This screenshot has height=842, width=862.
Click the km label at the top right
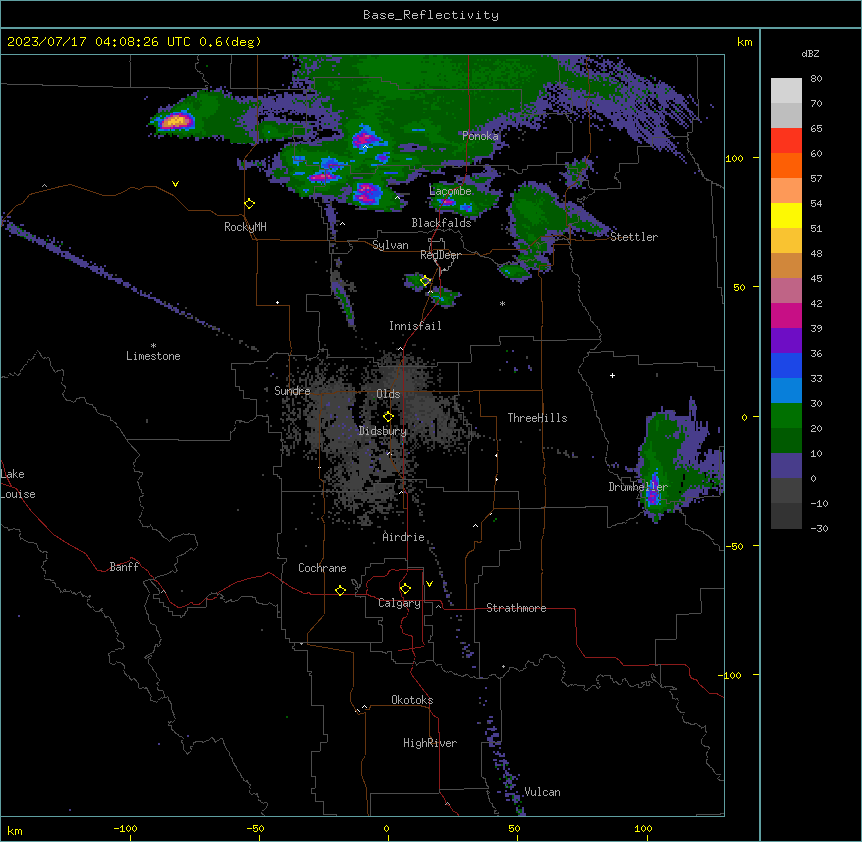coord(744,42)
